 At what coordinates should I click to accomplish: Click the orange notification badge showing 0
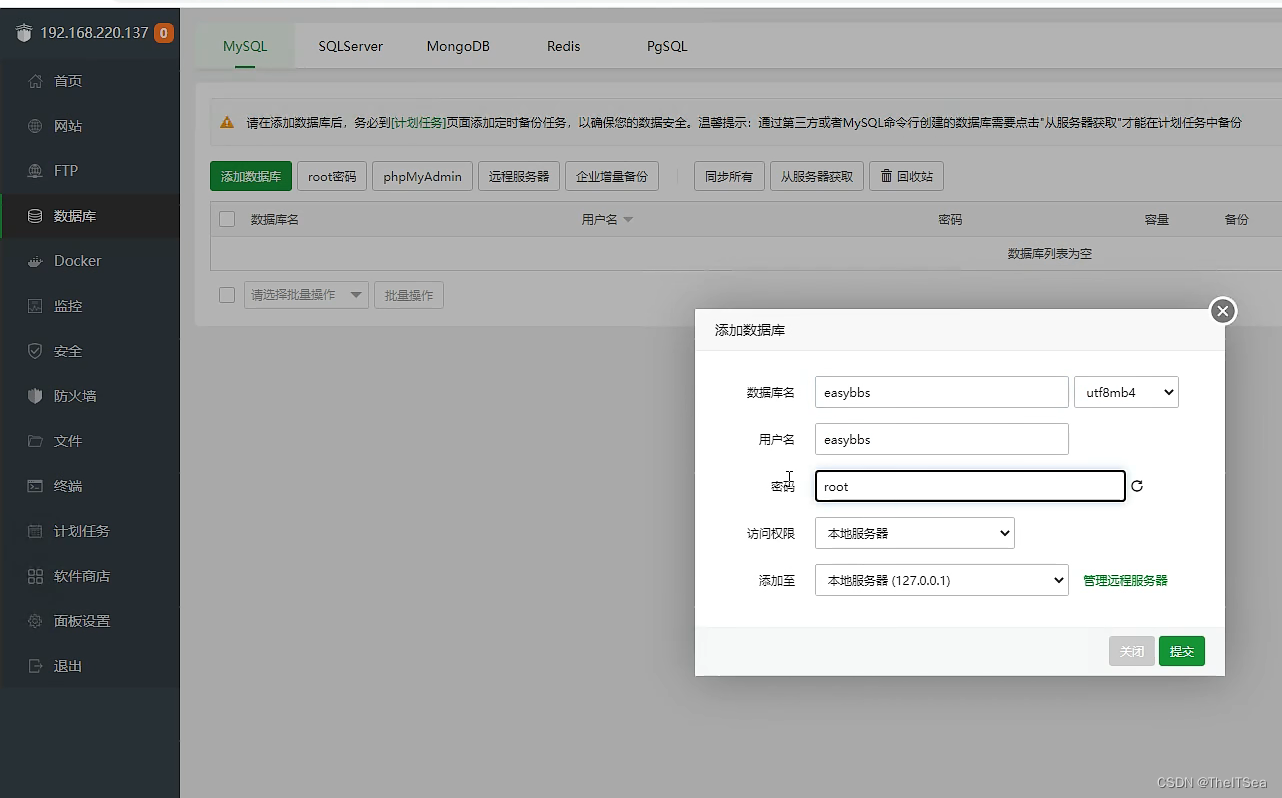coord(164,33)
